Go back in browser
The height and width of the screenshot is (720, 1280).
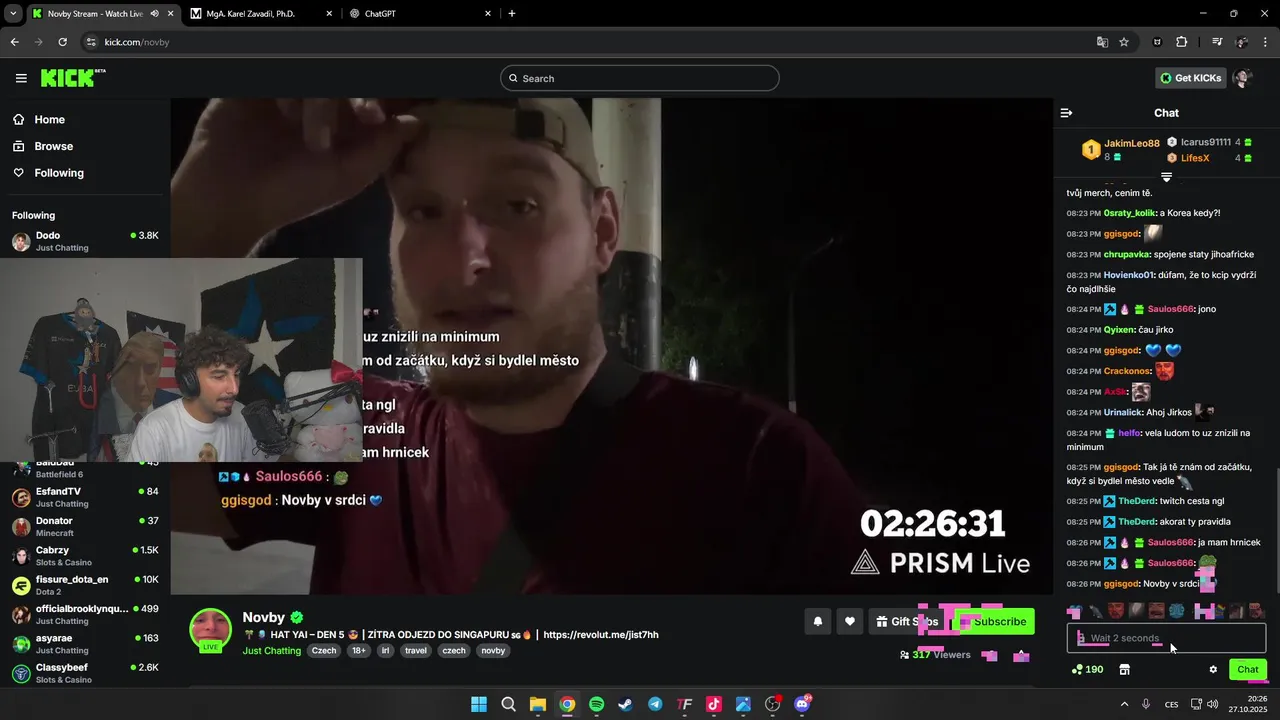[15, 42]
